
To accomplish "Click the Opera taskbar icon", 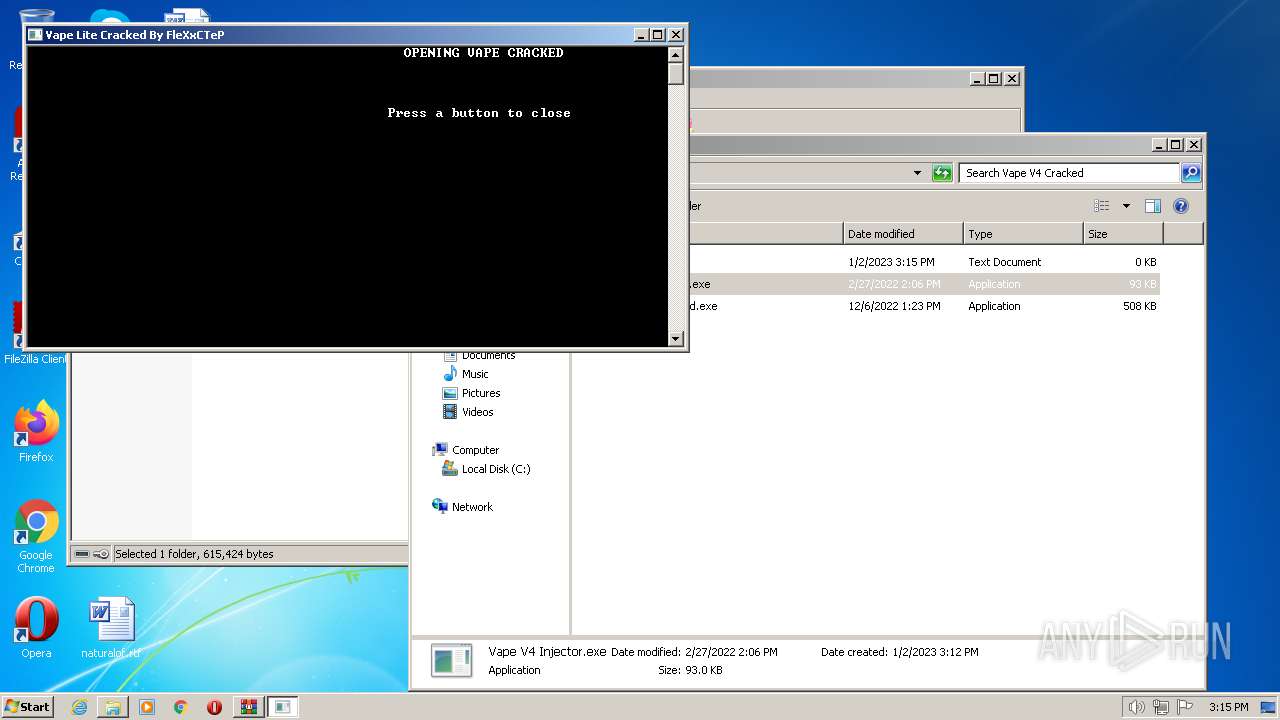I will [x=214, y=707].
